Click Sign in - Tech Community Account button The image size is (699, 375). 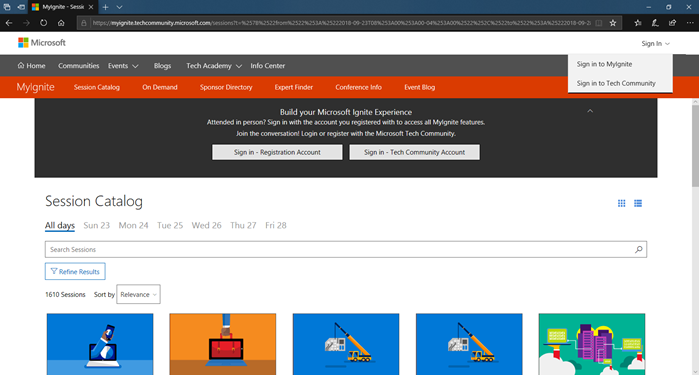coord(415,152)
